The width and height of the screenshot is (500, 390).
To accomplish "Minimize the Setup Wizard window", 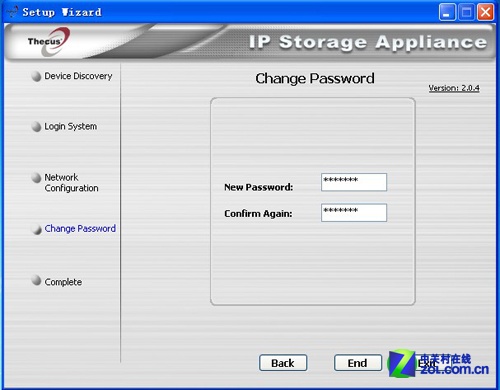I will pyautogui.click(x=447, y=12).
